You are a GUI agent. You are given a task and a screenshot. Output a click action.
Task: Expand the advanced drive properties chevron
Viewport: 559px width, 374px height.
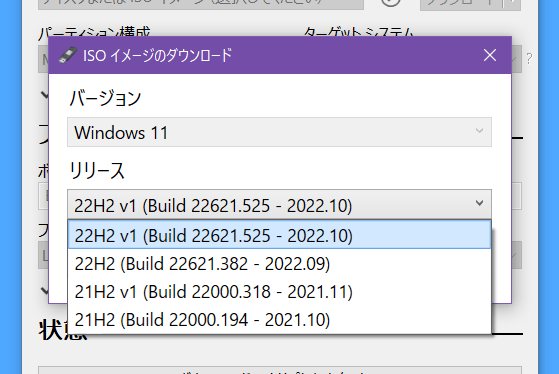(45, 95)
